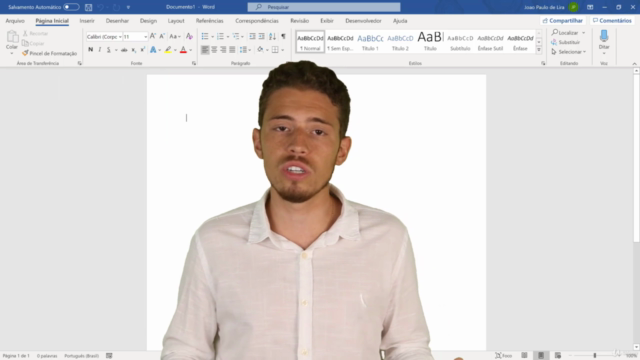Click the Foco mode button
The height and width of the screenshot is (360, 640).
pyautogui.click(x=503, y=356)
